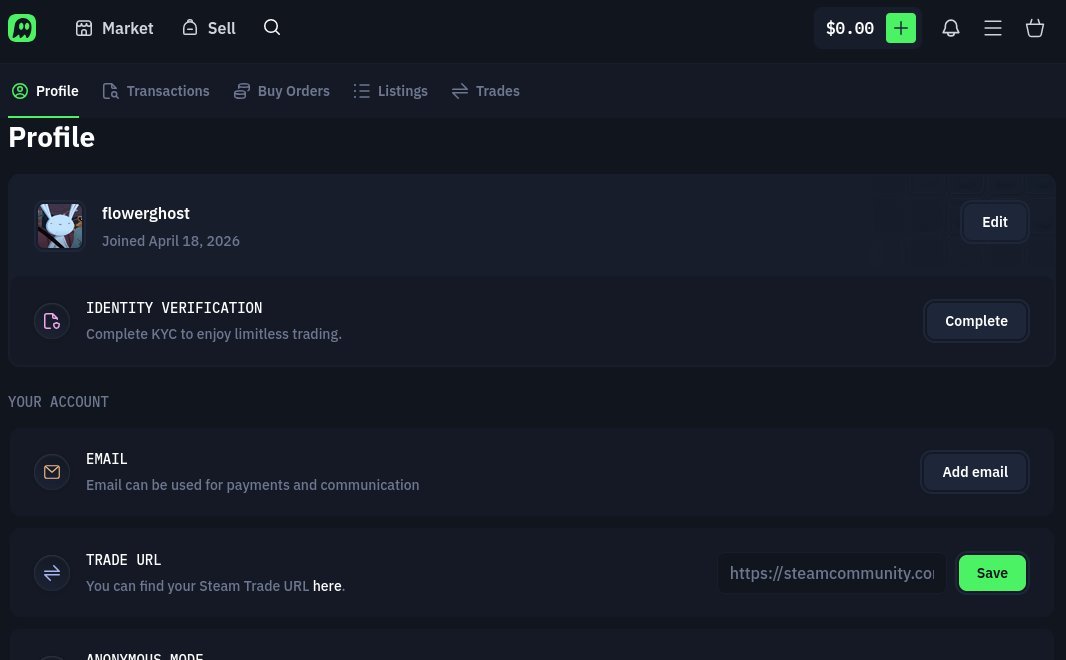Click the 'IDENTITY VERIFICATION' label
The image size is (1066, 660).
point(174,308)
